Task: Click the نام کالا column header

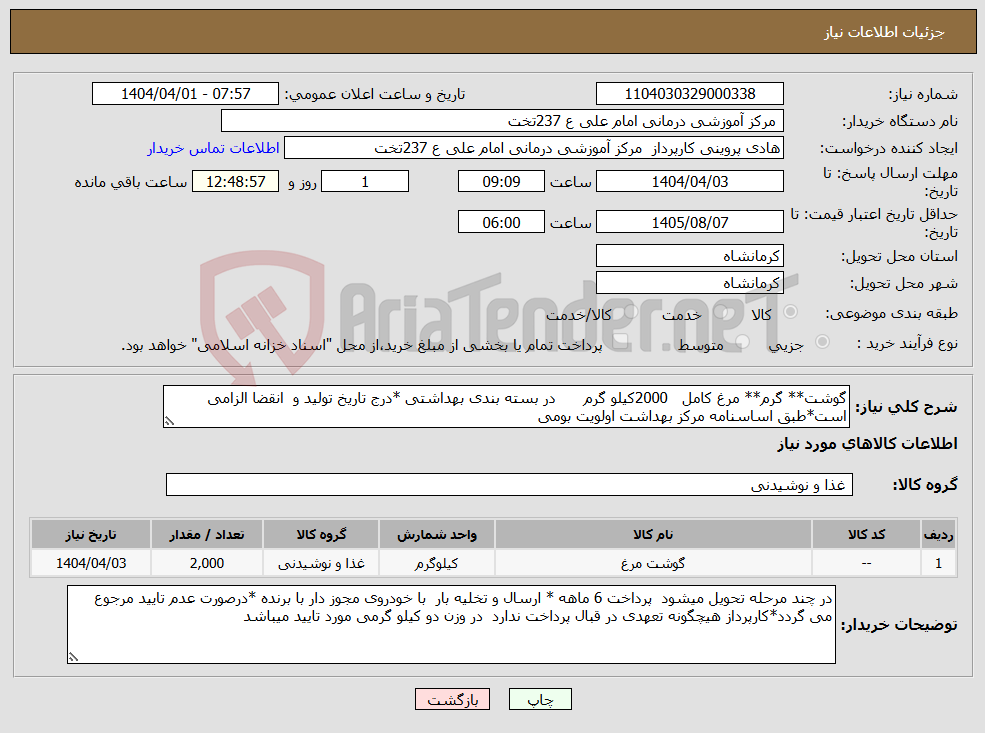Action: 653,535
